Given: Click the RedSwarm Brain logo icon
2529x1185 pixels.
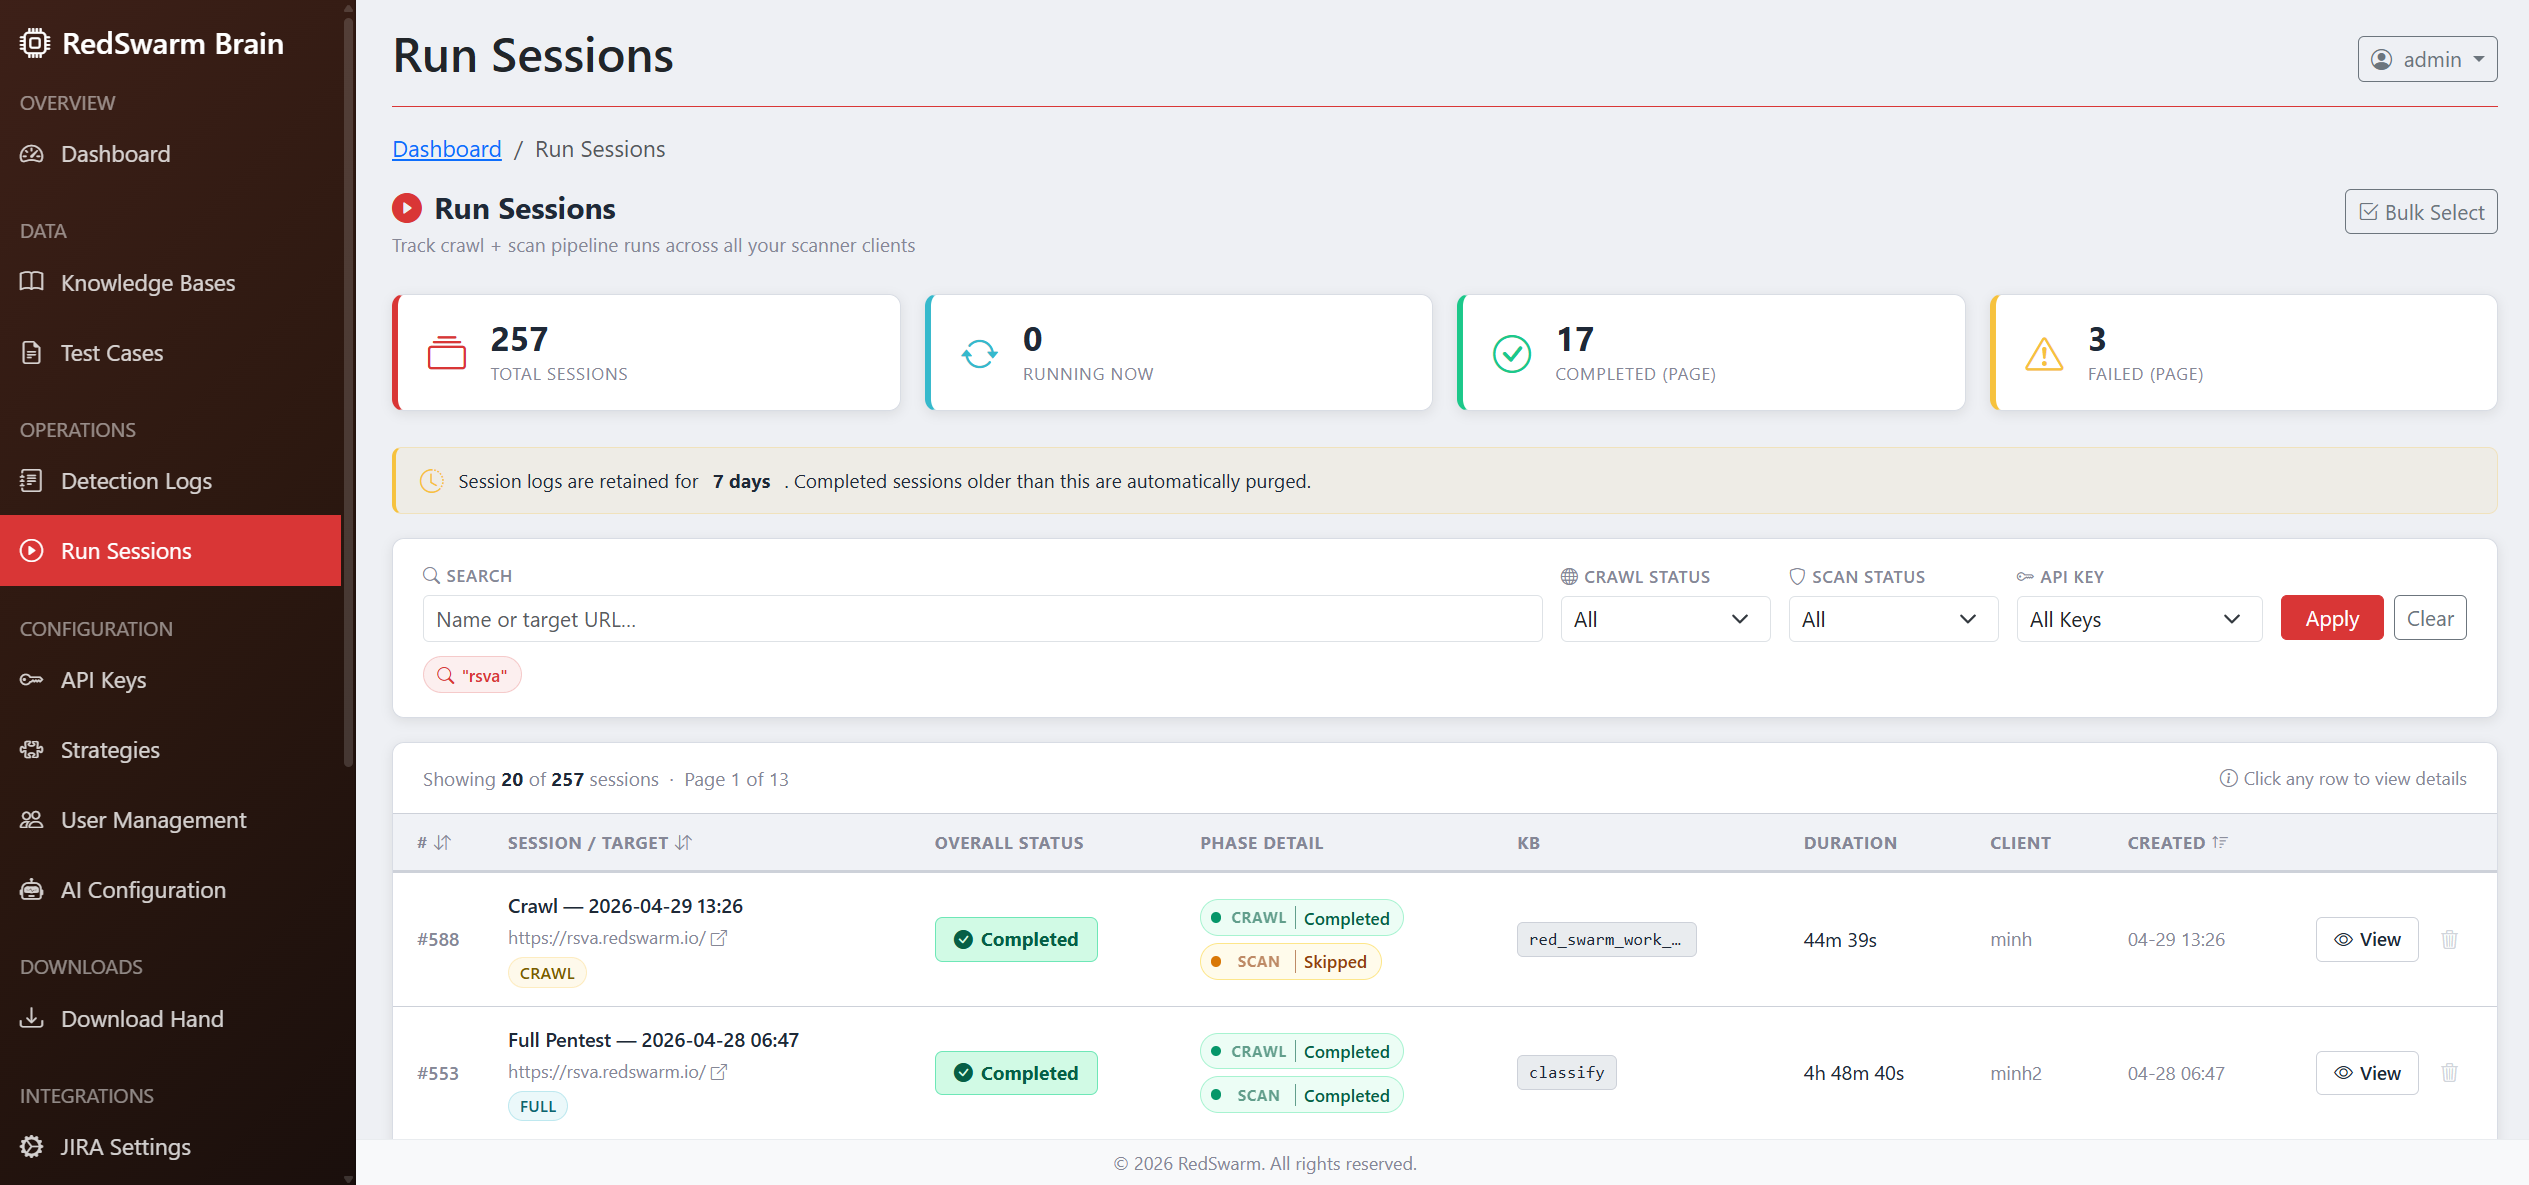Looking at the screenshot, I should pos(35,42).
